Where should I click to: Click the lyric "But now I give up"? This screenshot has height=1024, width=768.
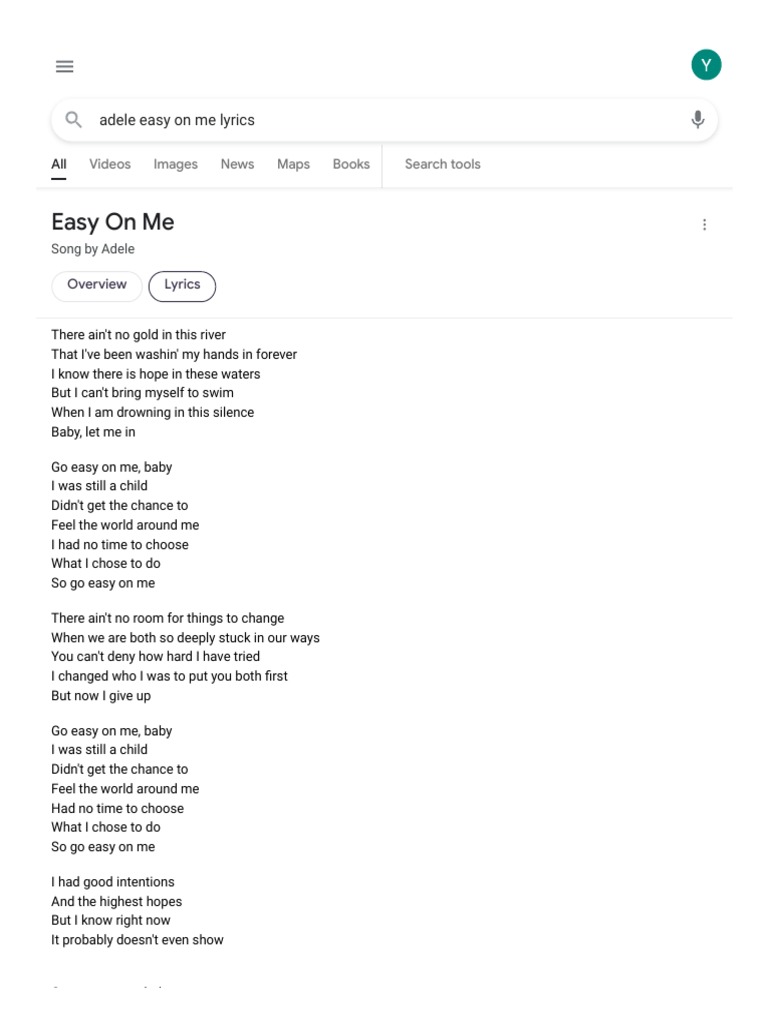tap(101, 695)
